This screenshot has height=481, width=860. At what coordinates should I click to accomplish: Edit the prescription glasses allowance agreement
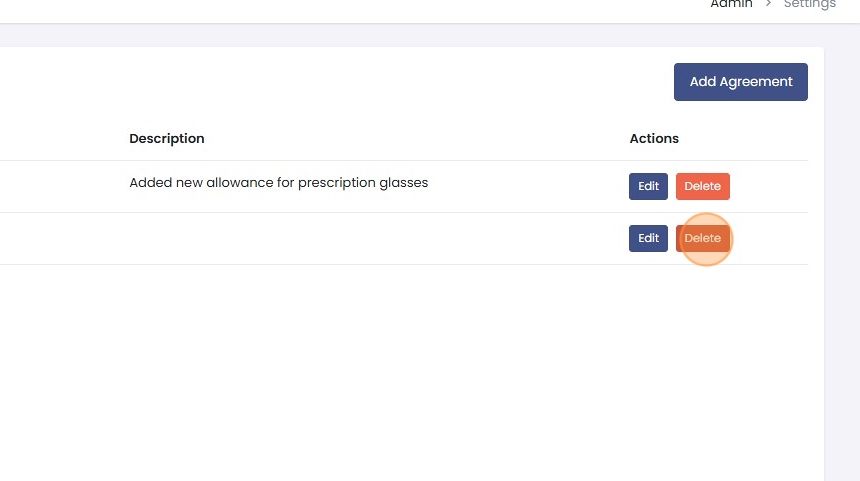tap(648, 186)
